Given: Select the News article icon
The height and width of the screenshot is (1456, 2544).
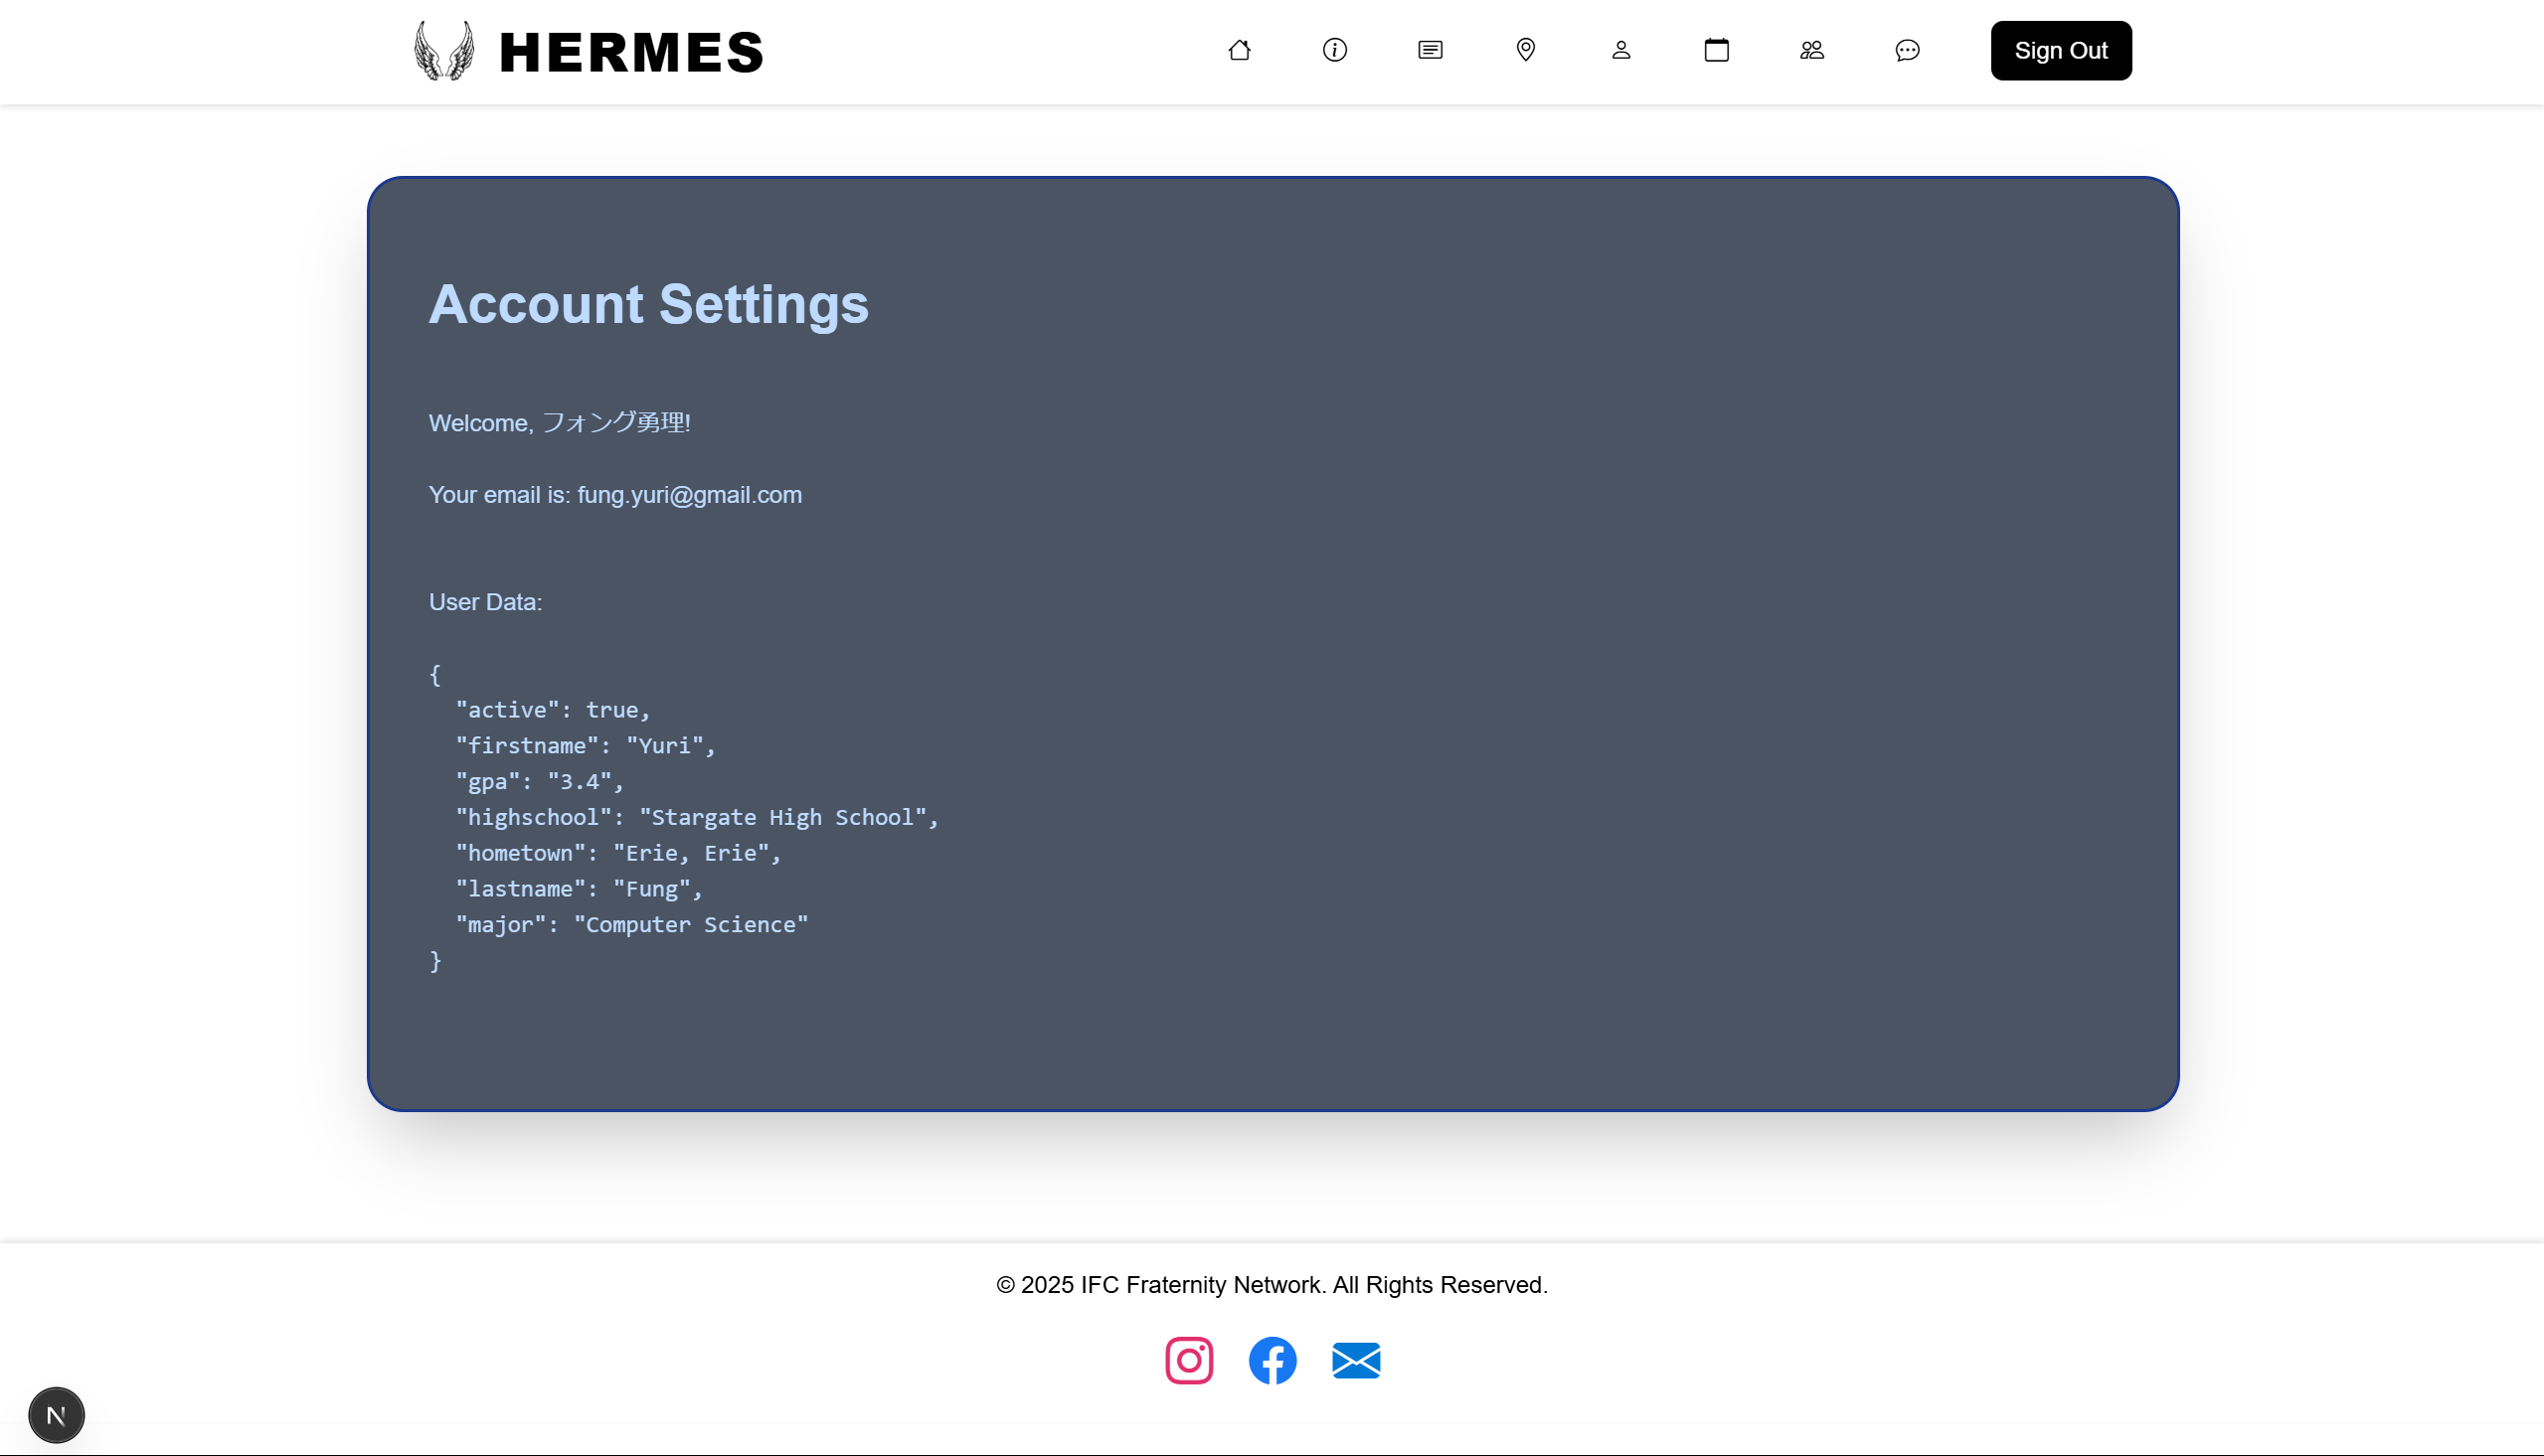Looking at the screenshot, I should coord(1429,50).
